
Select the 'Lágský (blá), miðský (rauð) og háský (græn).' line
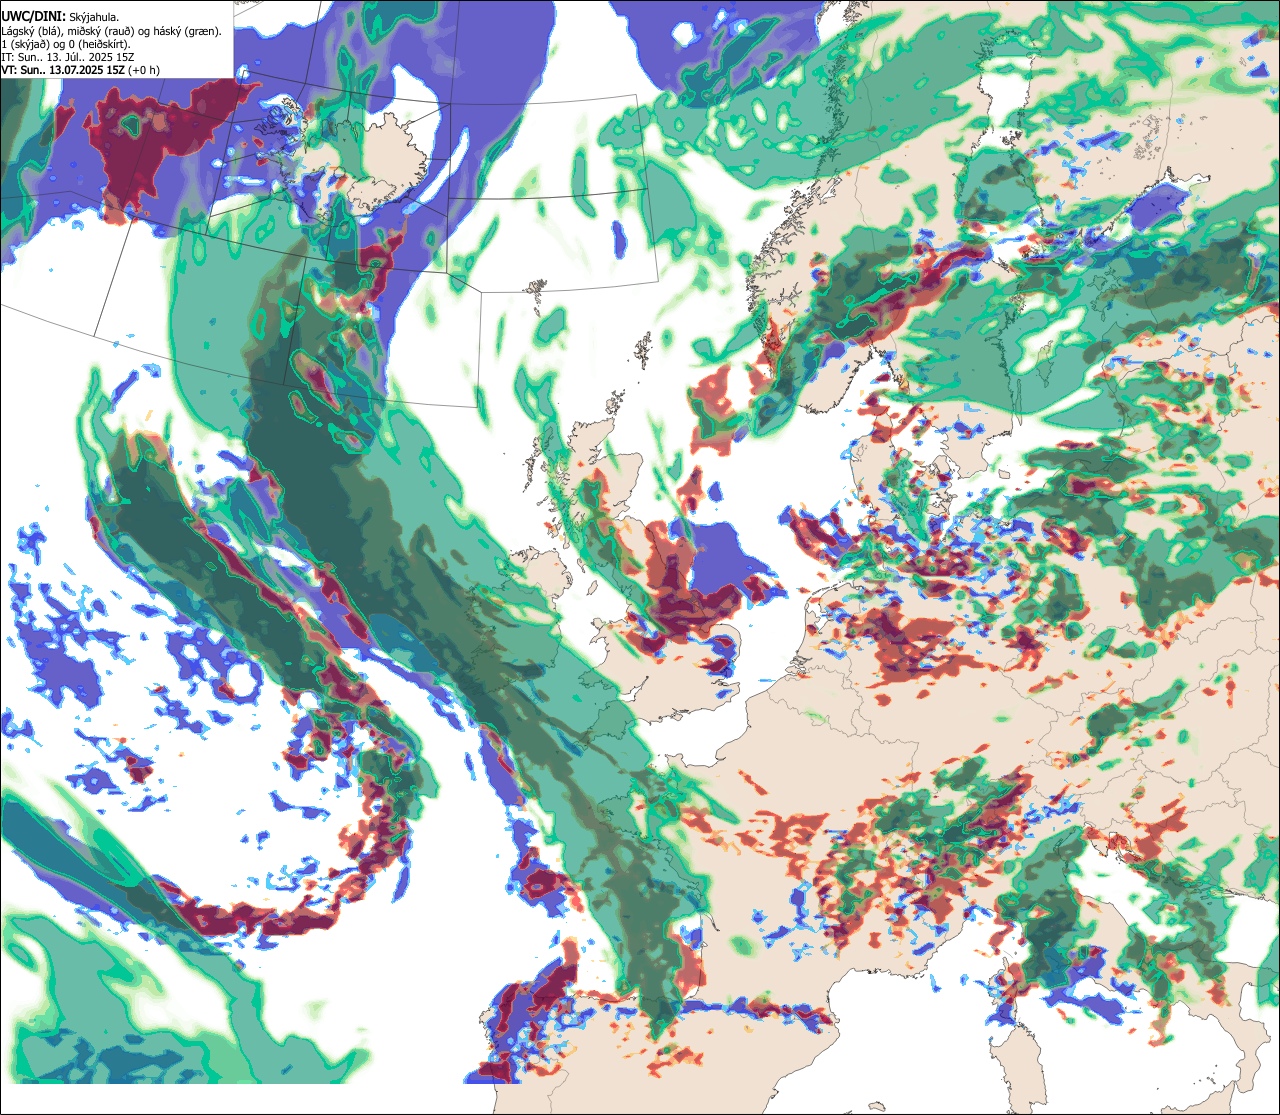point(112,31)
